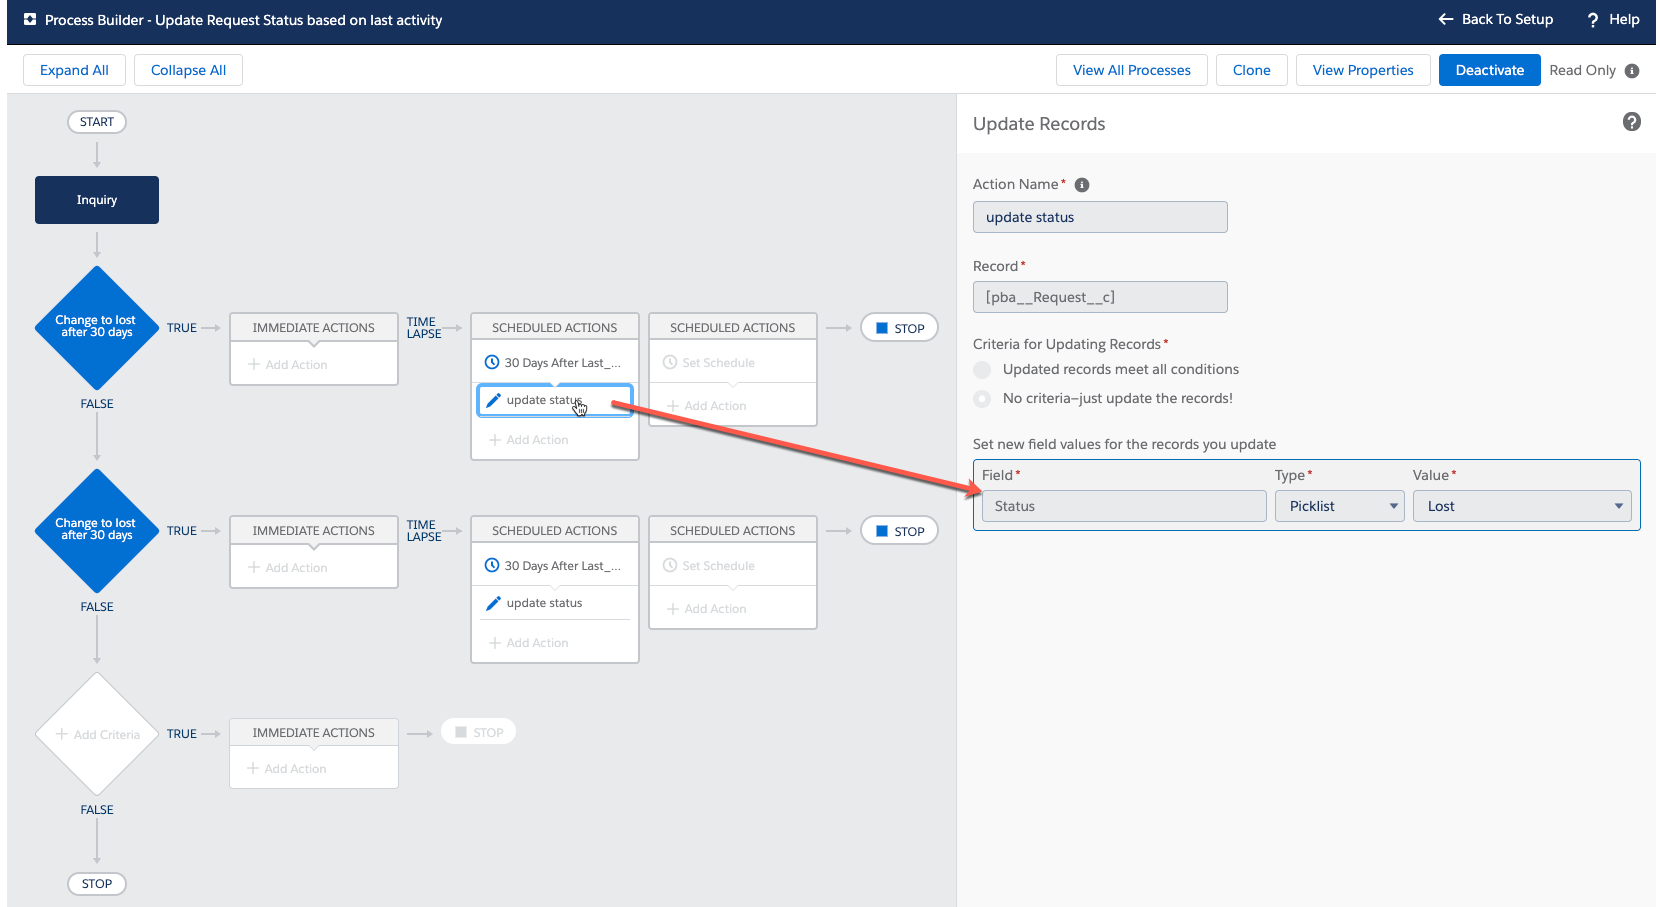The width and height of the screenshot is (1660, 907).
Task: Click the pencil icon on second update status action
Action: (x=493, y=602)
